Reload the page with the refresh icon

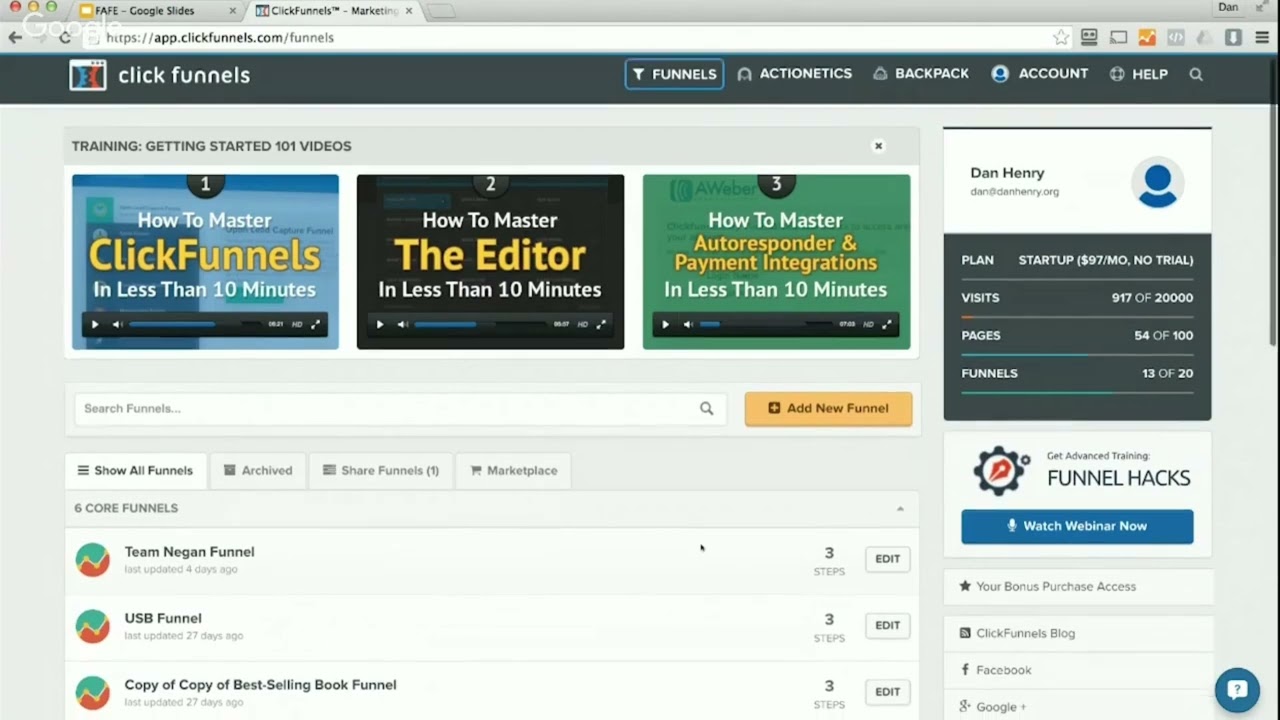[x=65, y=37]
